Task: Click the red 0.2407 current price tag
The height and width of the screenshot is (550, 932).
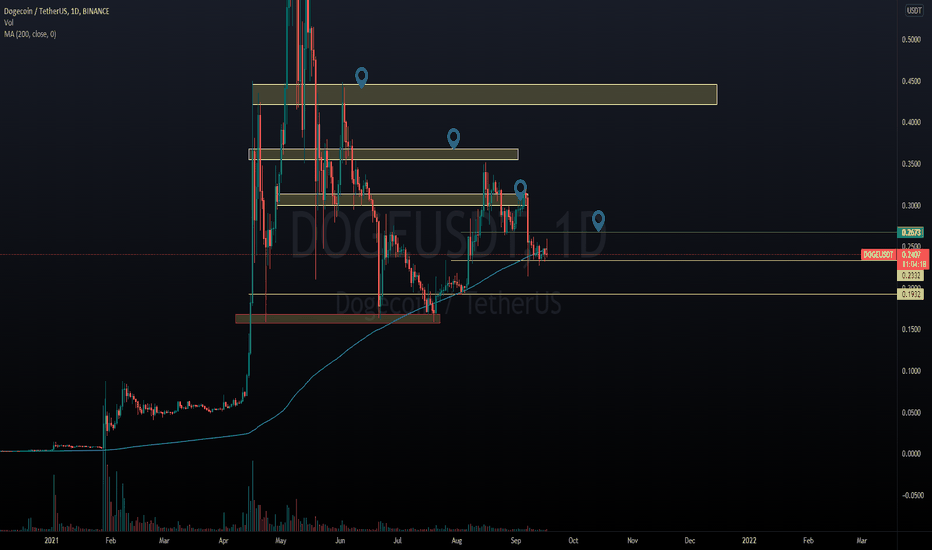Action: tap(912, 254)
